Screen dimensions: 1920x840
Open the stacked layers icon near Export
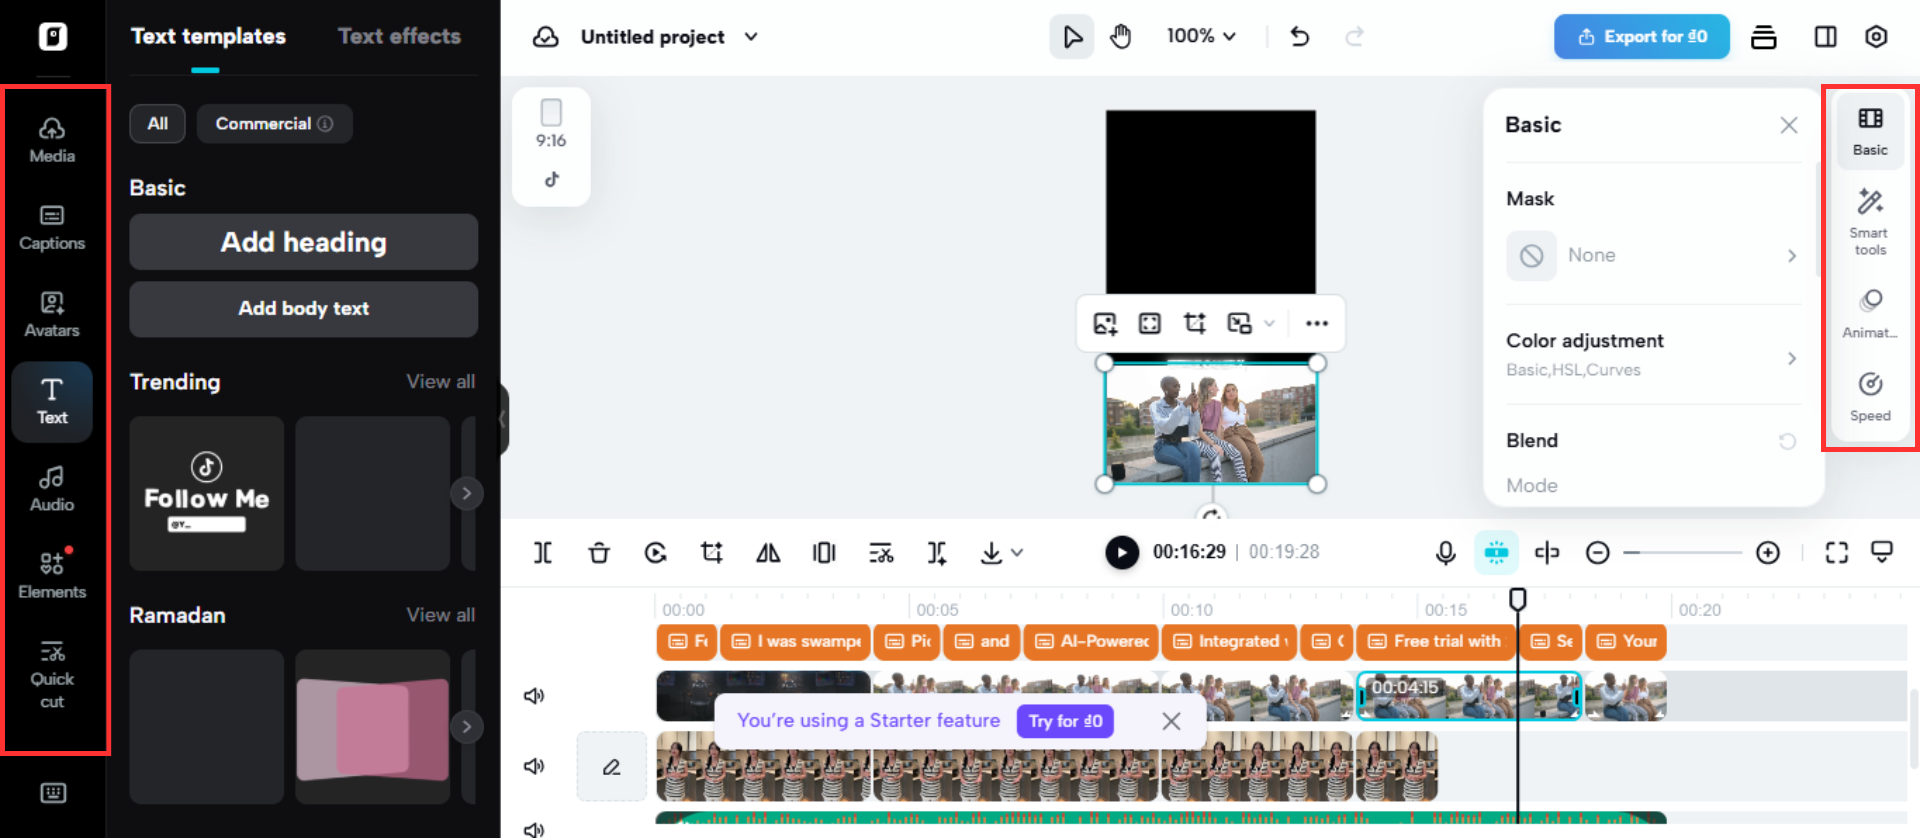point(1764,37)
